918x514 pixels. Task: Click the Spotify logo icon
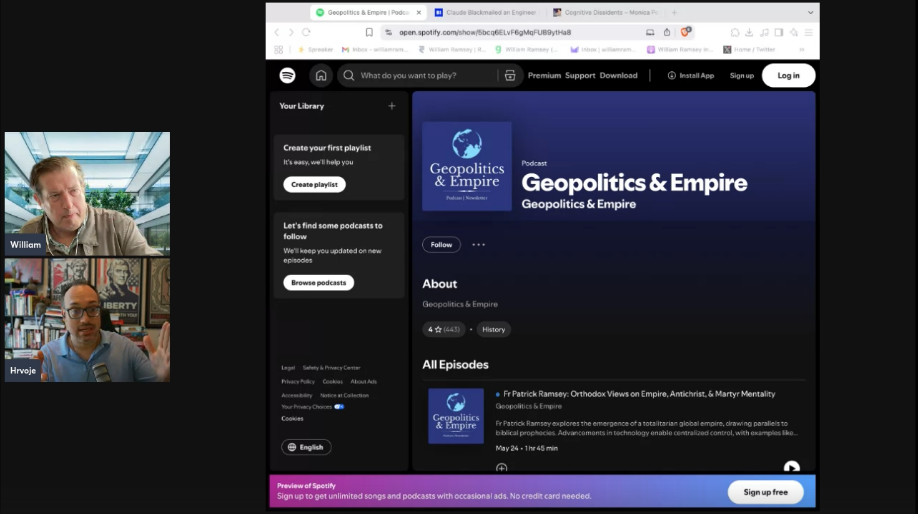tap(287, 76)
